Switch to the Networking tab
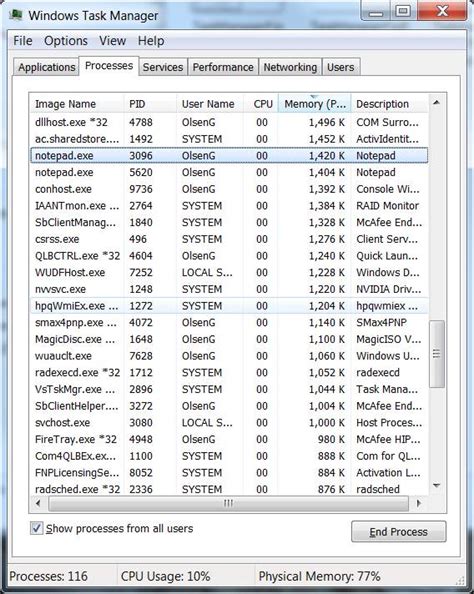This screenshot has width=474, height=594. pyautogui.click(x=290, y=67)
